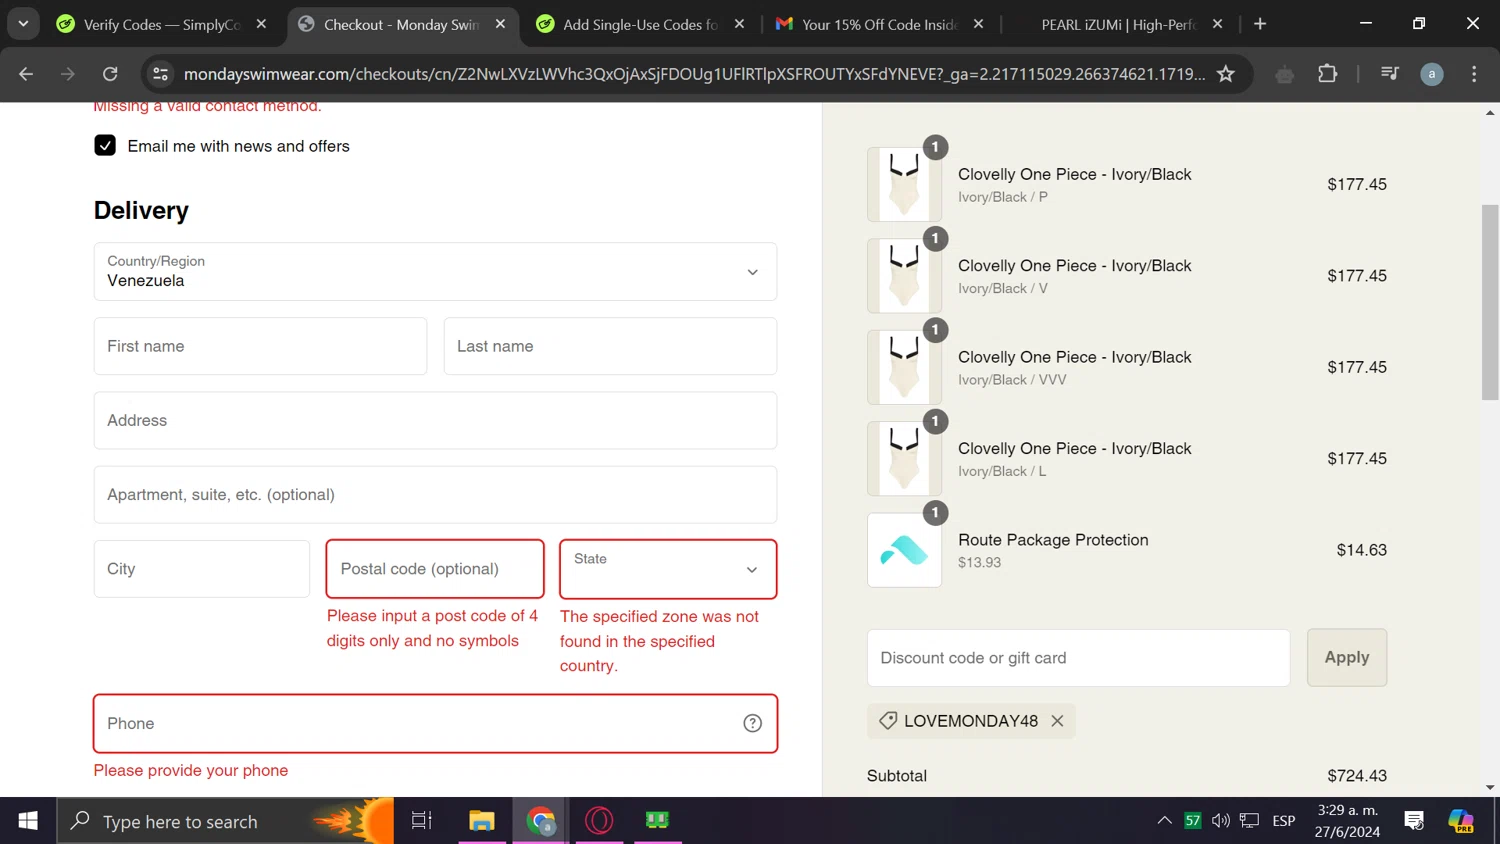This screenshot has height=844, width=1500.
Task: Select the Checkout - Monday Swimwear tab
Action: (402, 24)
